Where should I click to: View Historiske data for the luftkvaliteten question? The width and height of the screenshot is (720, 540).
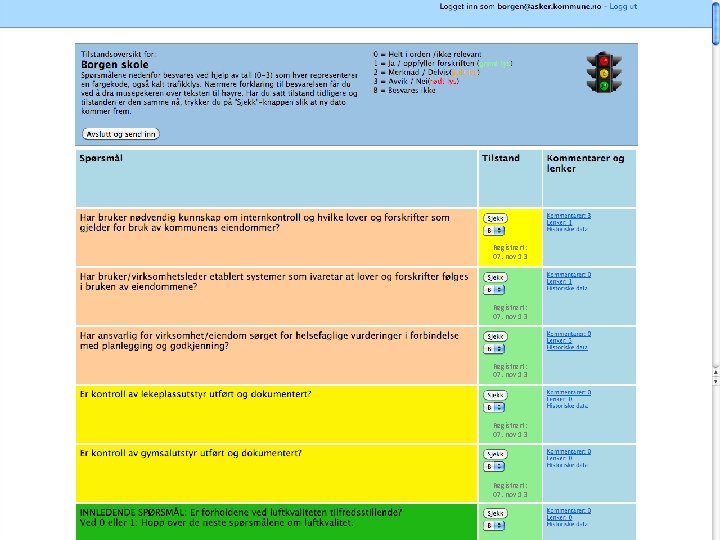tap(567, 523)
